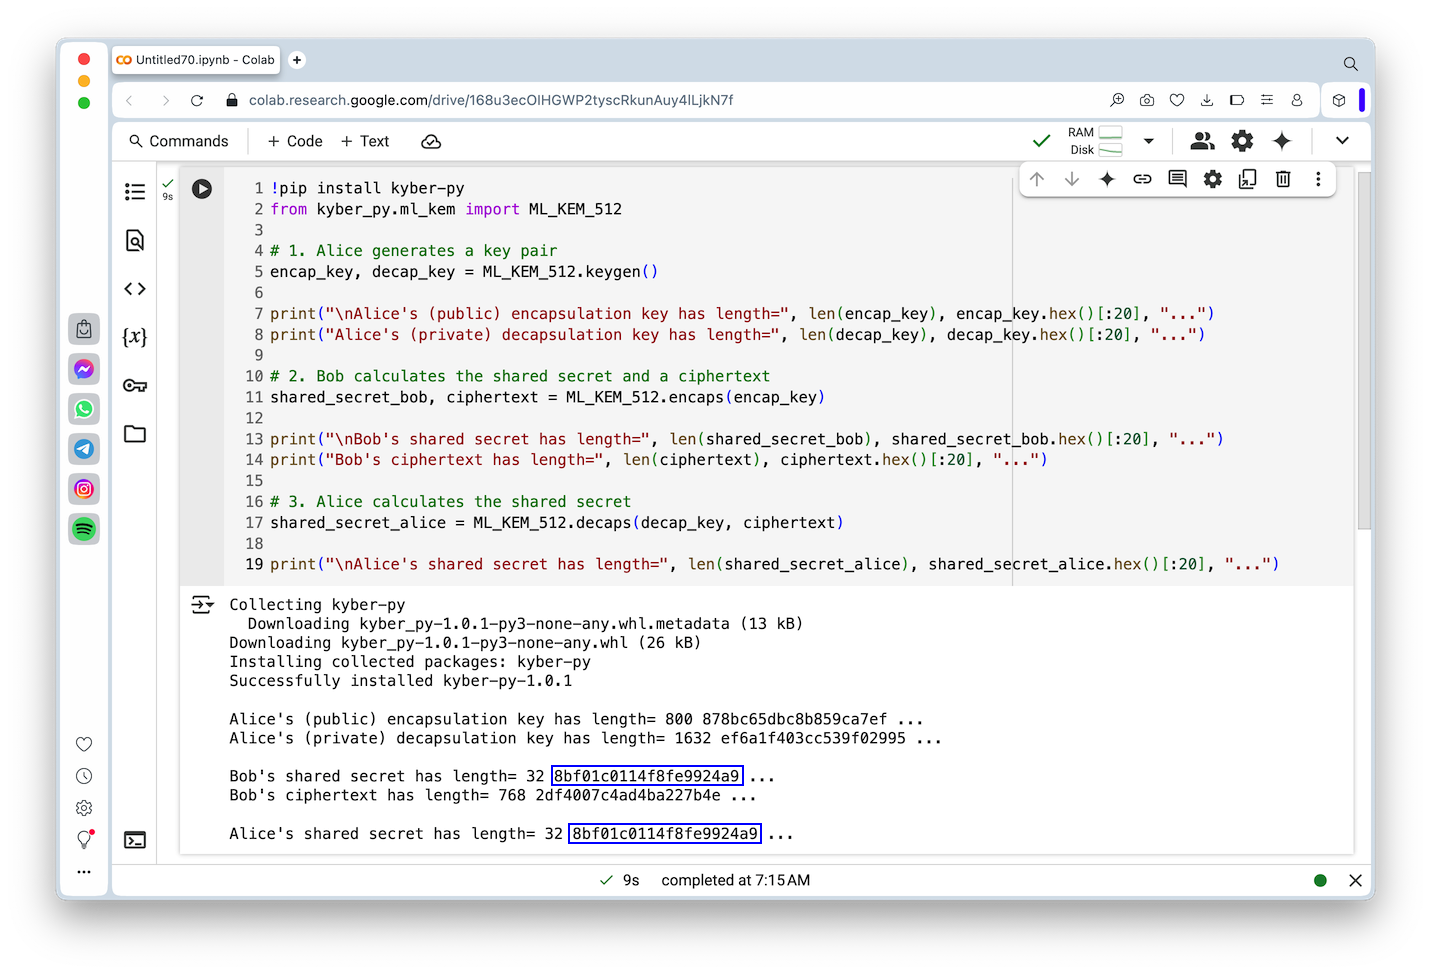Open find and replace sidebar icon
1431x974 pixels.
[135, 240]
